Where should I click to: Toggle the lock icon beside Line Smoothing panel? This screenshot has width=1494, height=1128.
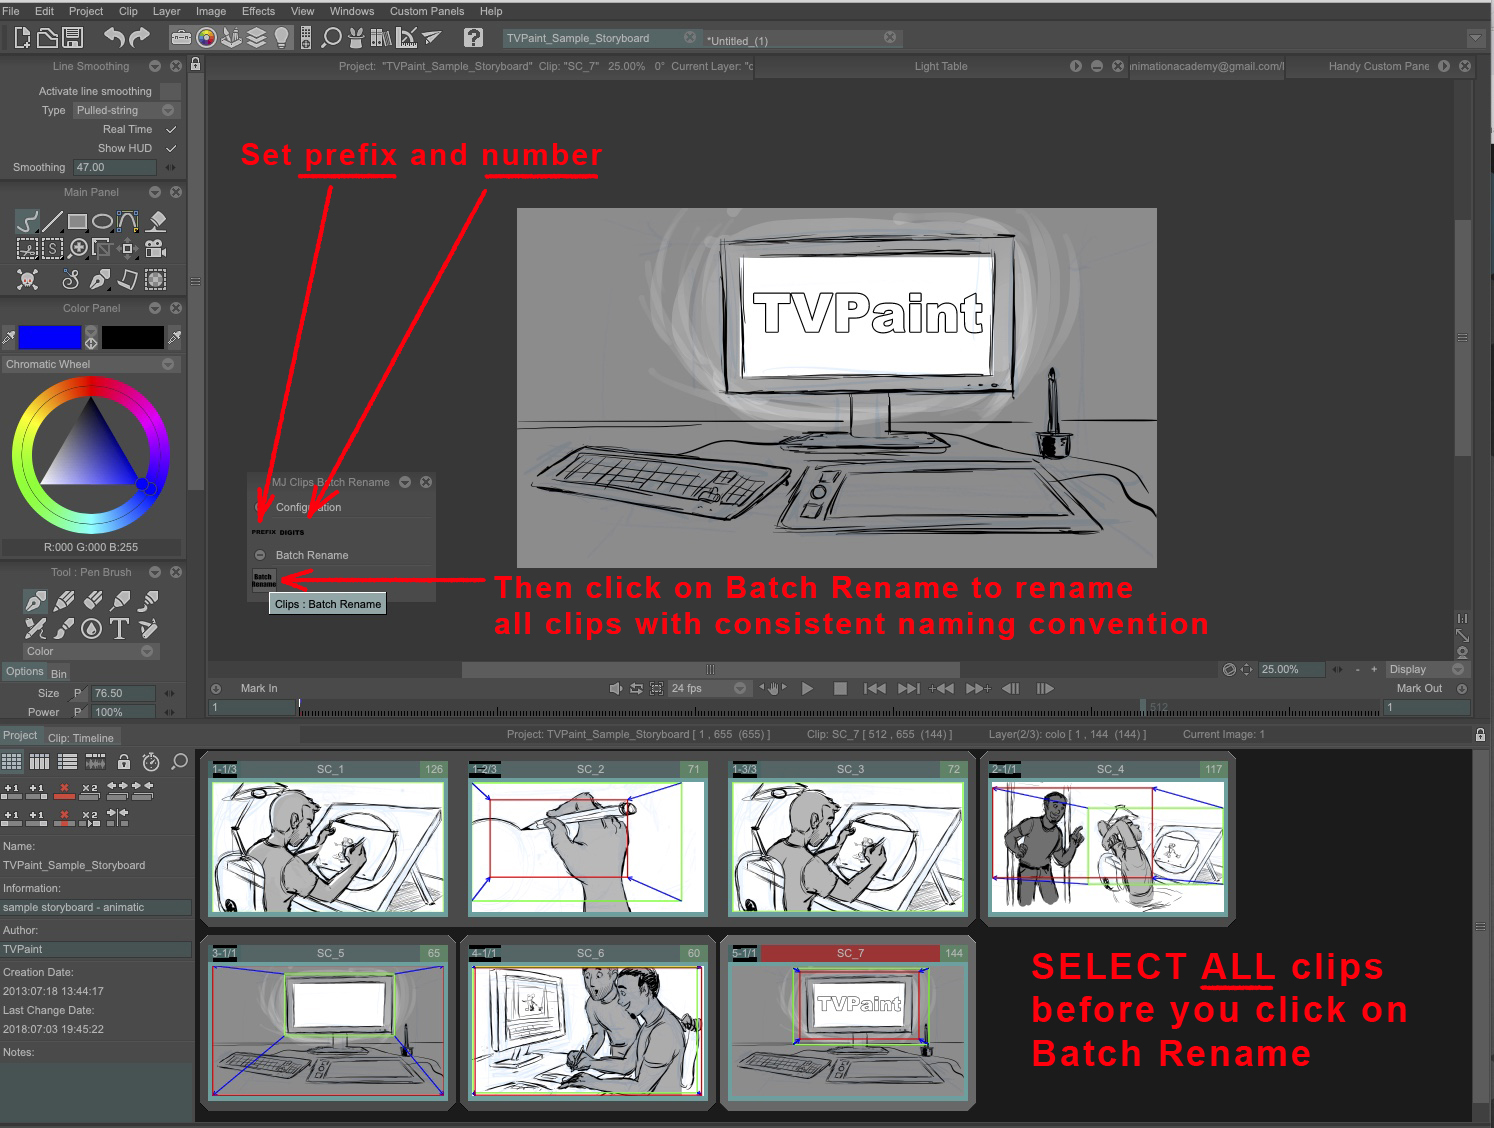tap(196, 64)
